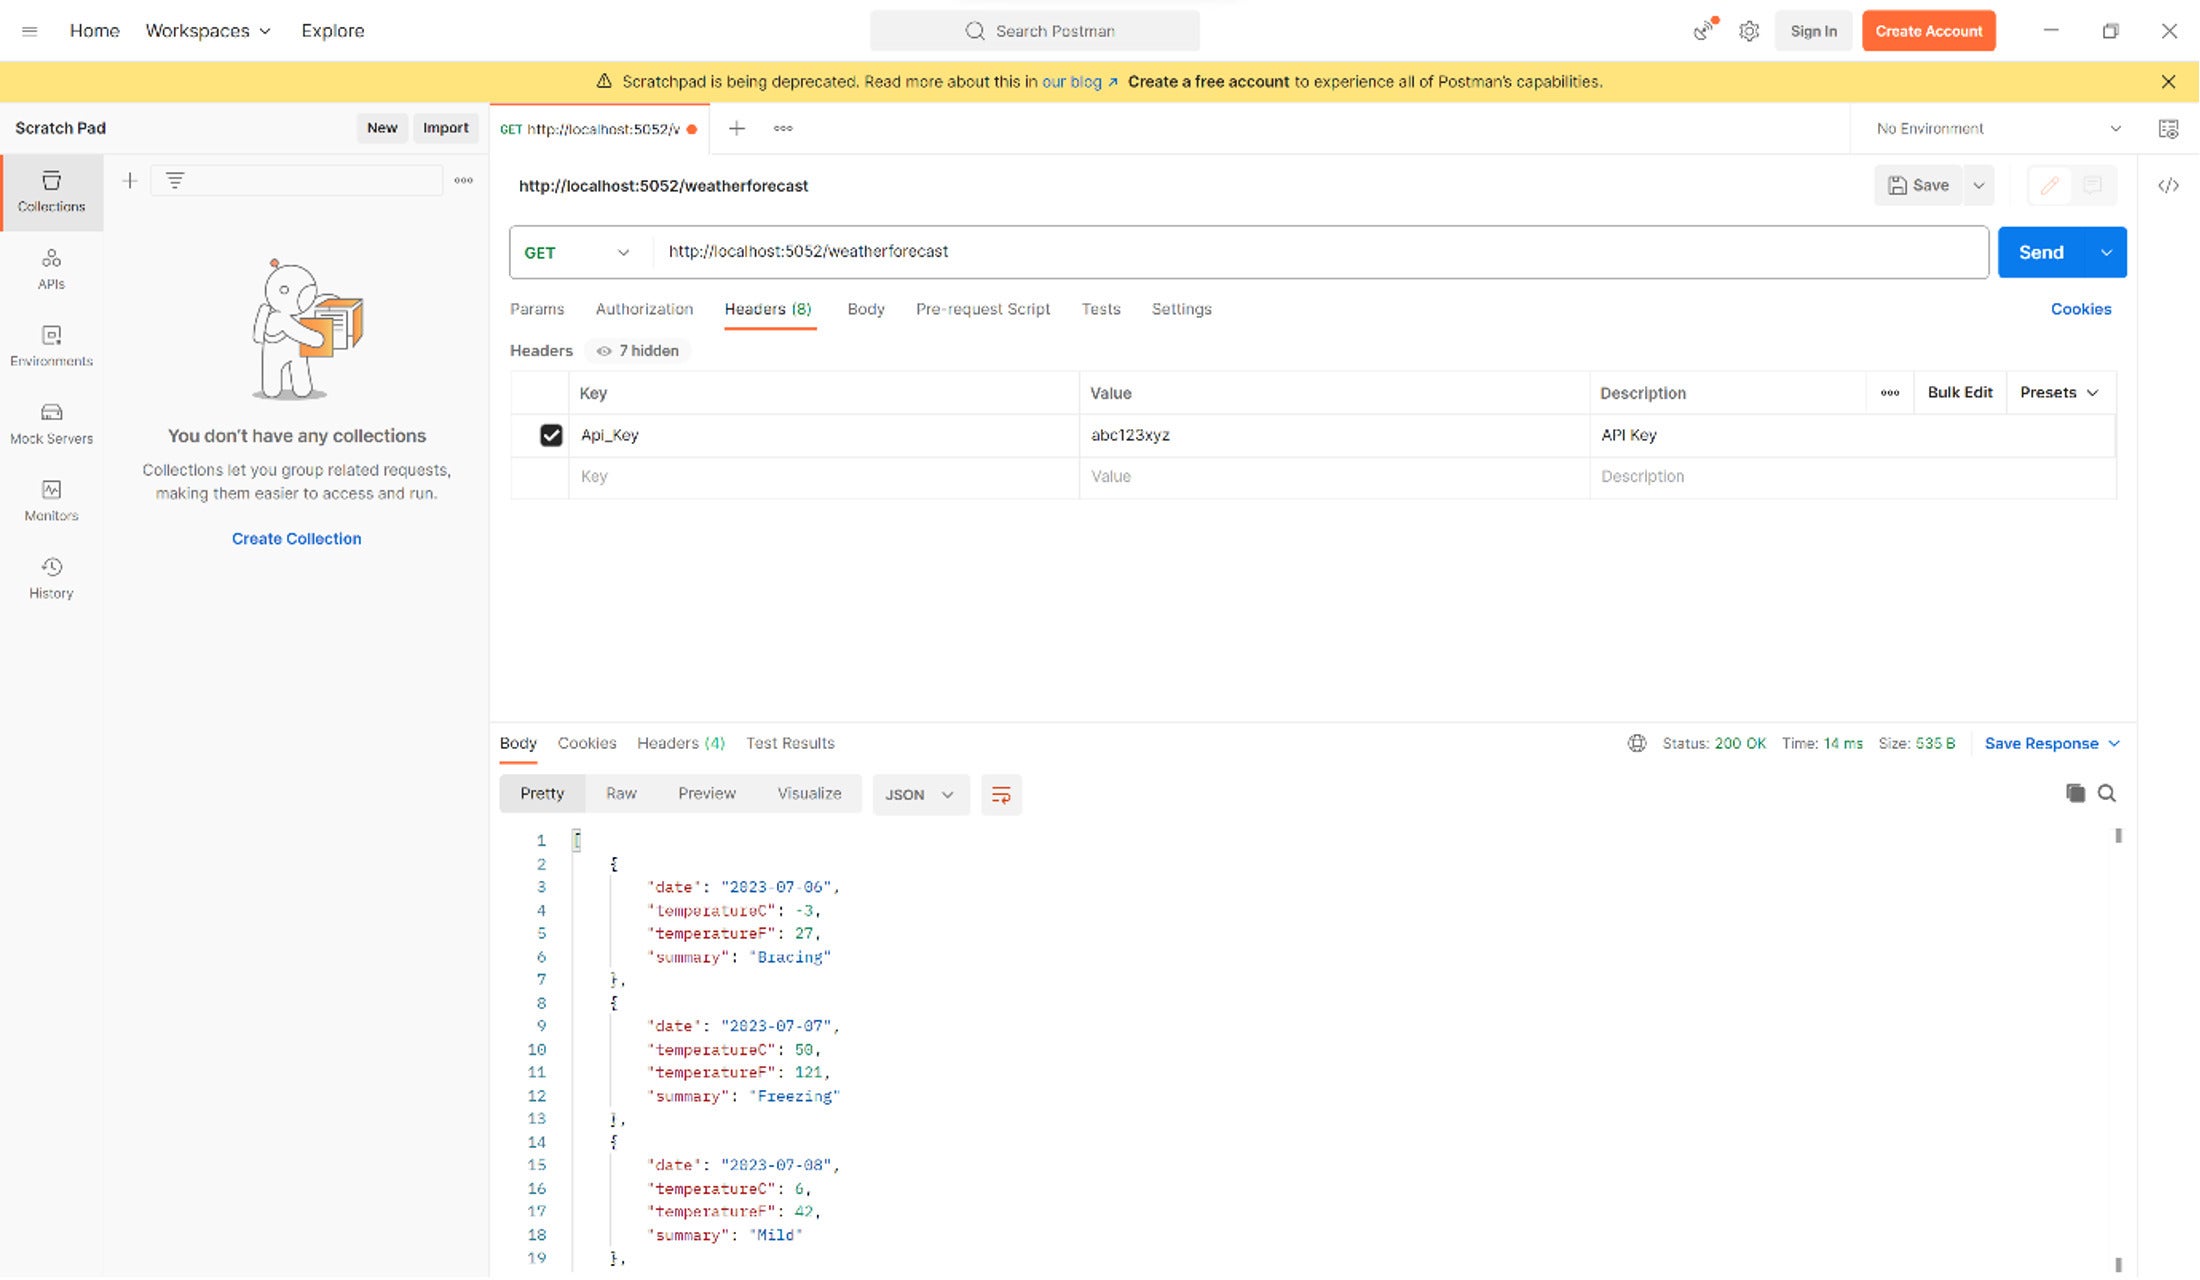2200x1280 pixels.
Task: Click the collections filter icon
Action: pos(175,181)
